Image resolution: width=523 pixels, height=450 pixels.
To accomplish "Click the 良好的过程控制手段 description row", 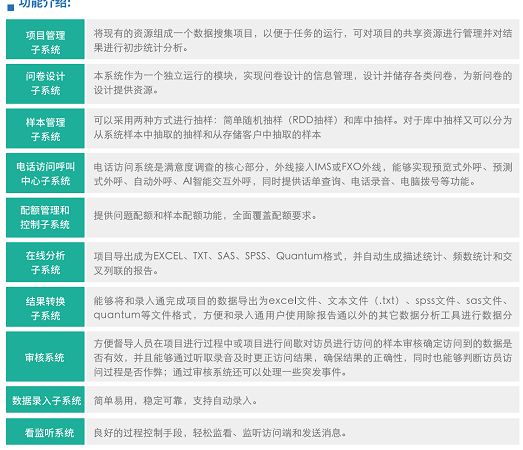I will (220, 433).
